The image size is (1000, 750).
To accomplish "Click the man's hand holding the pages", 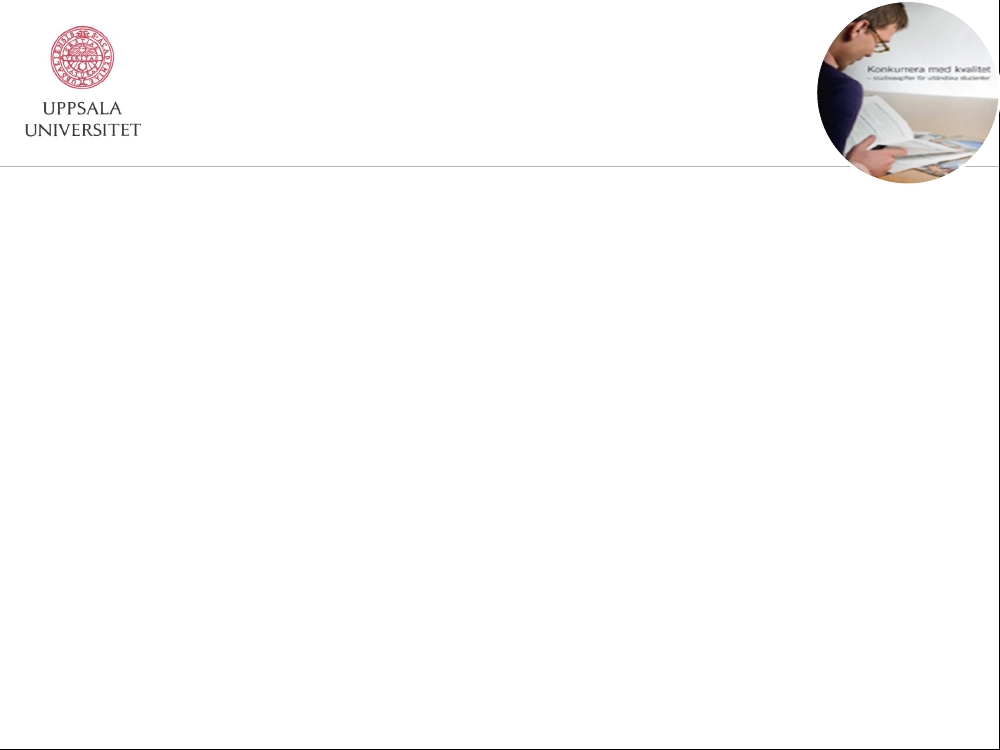I will tap(877, 155).
